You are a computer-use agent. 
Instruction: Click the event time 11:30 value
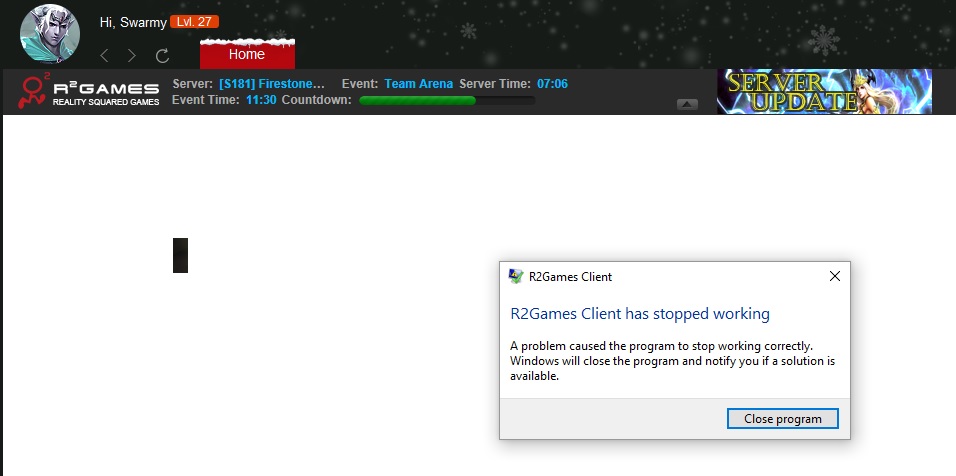261,100
